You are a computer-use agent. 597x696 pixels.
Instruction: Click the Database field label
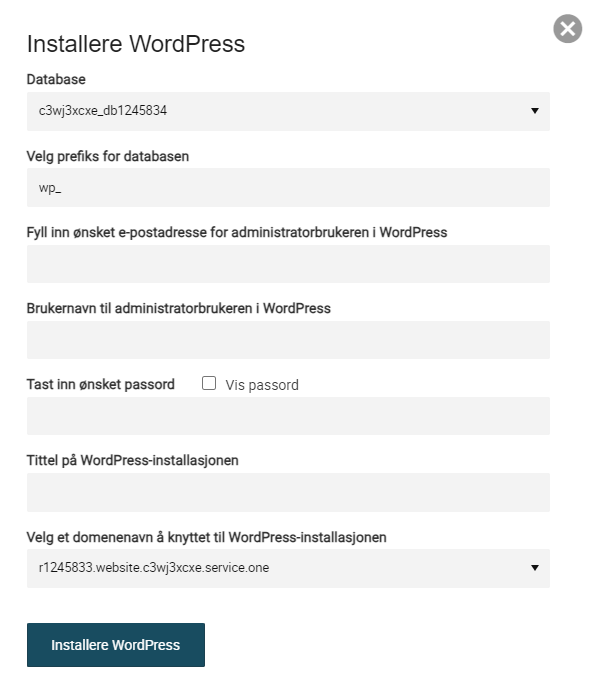tap(56, 79)
